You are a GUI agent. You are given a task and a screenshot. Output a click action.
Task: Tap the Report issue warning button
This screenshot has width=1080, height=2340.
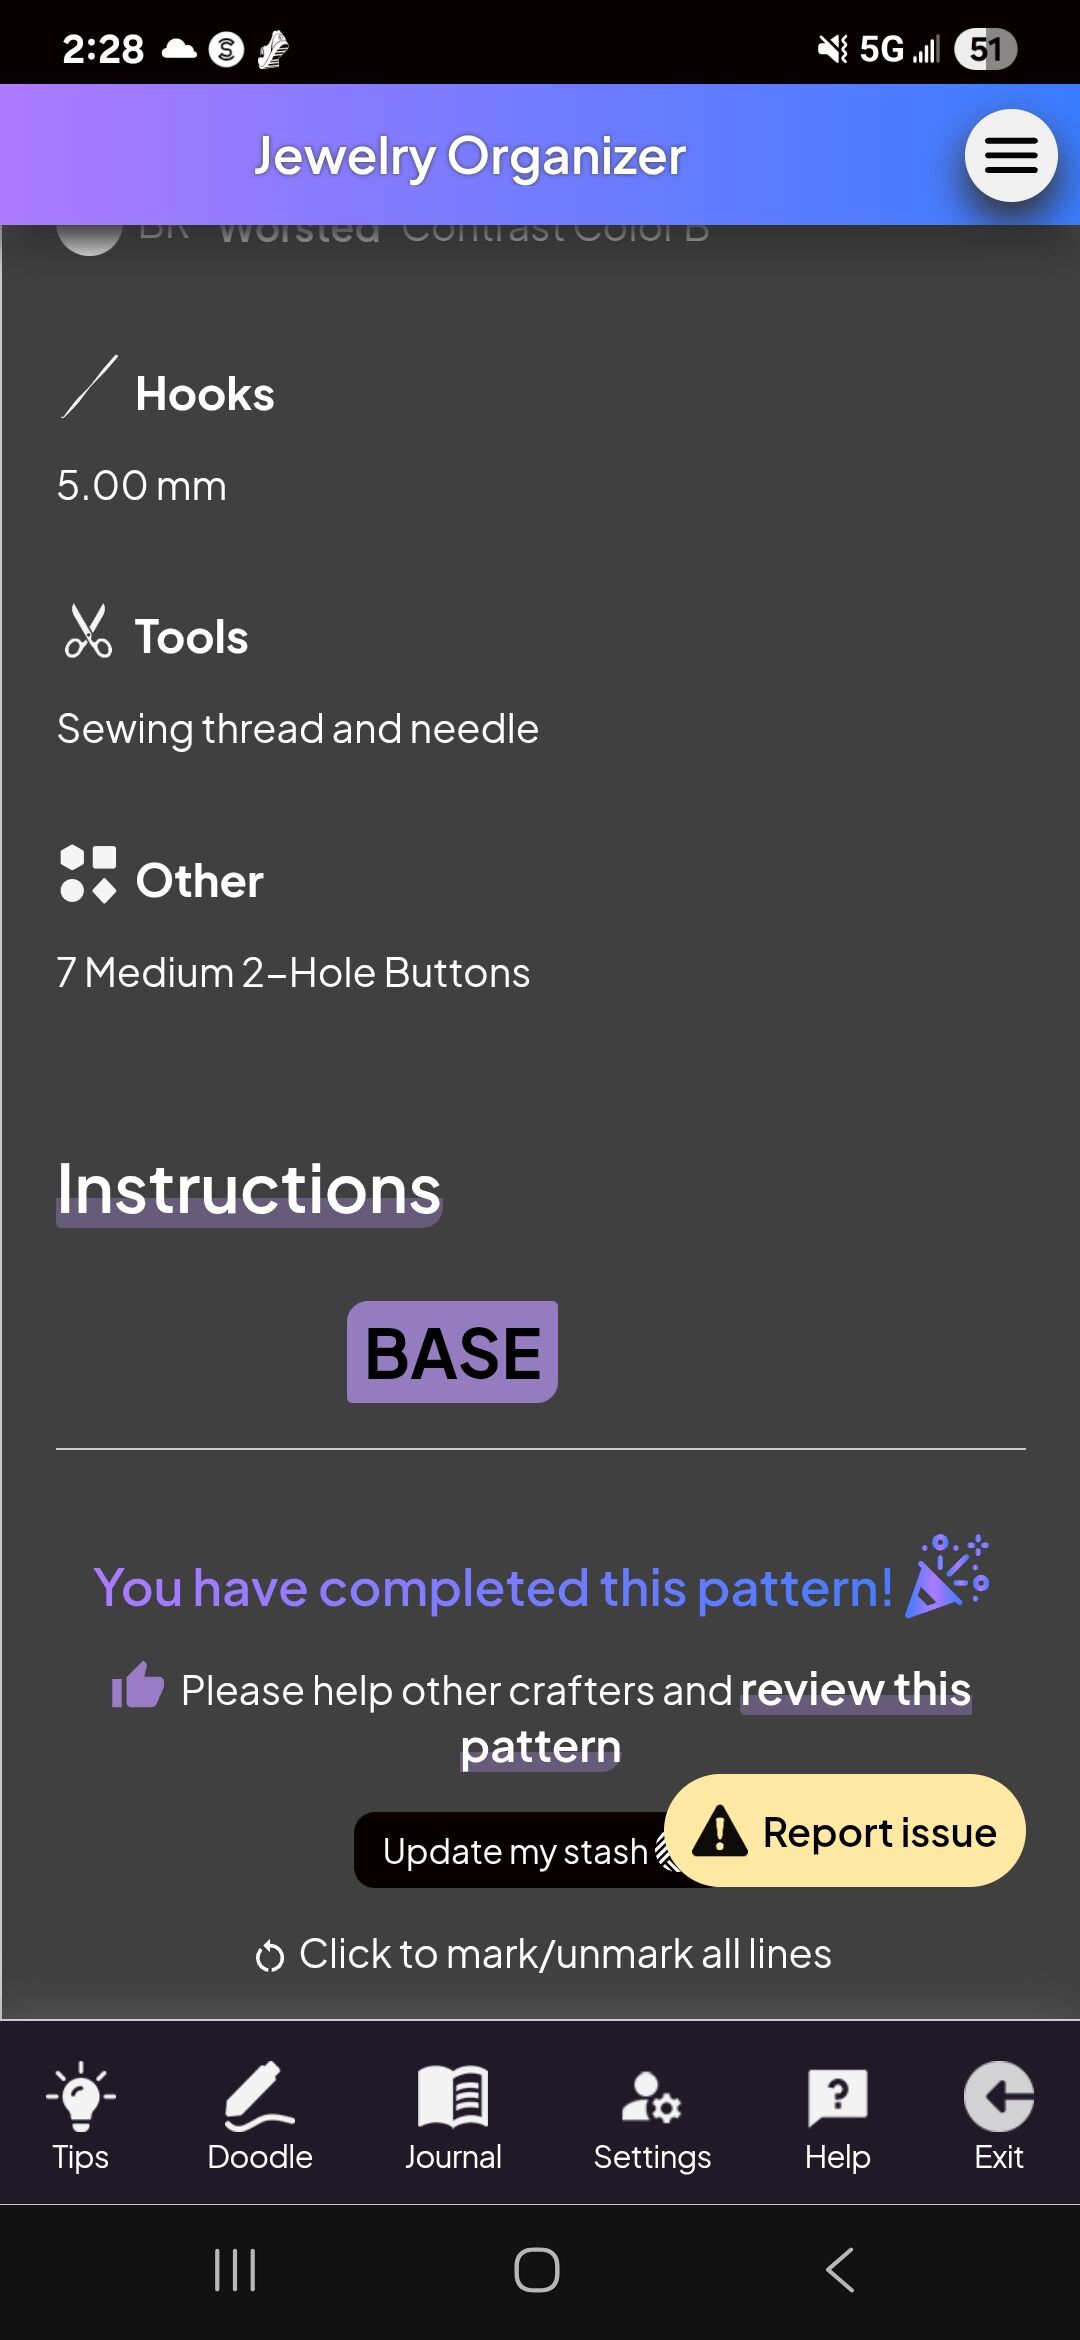845,1831
